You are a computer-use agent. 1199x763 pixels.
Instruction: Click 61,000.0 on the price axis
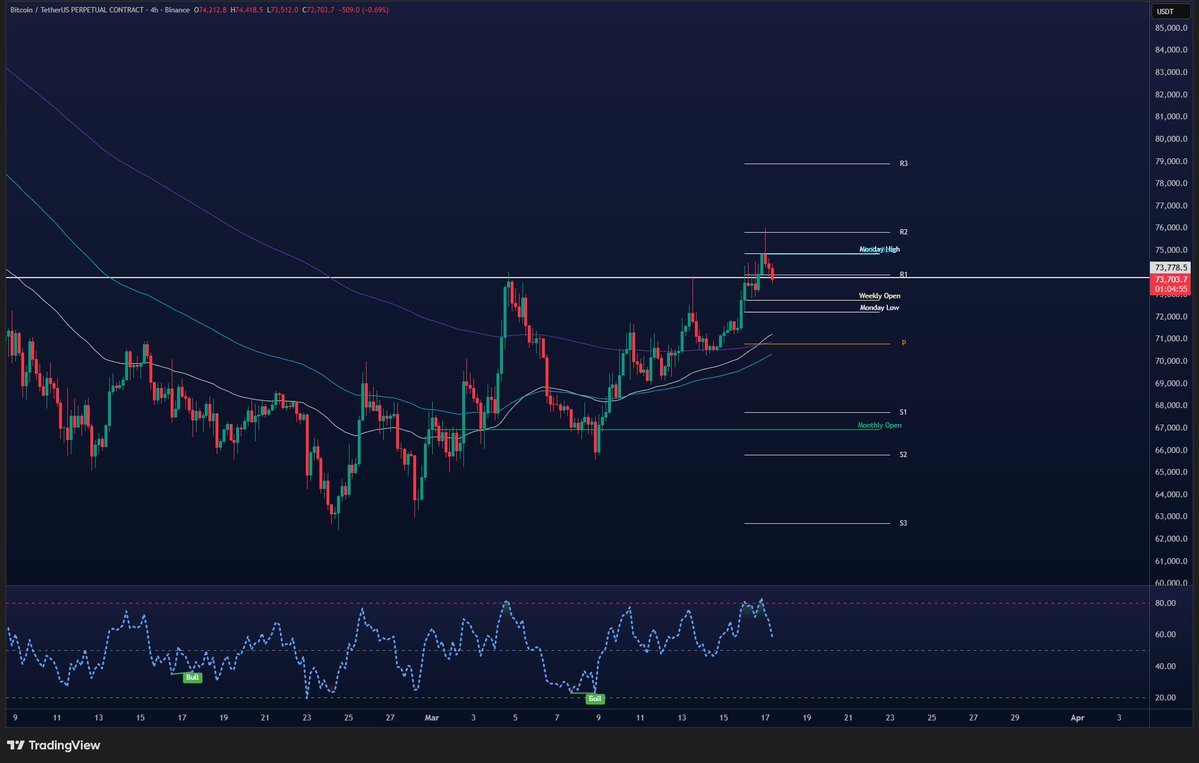tap(1171, 561)
